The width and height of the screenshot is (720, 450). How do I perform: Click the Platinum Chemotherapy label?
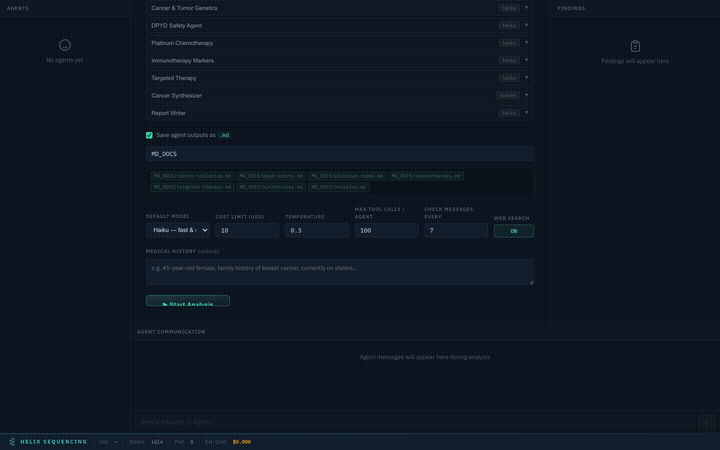[182, 43]
